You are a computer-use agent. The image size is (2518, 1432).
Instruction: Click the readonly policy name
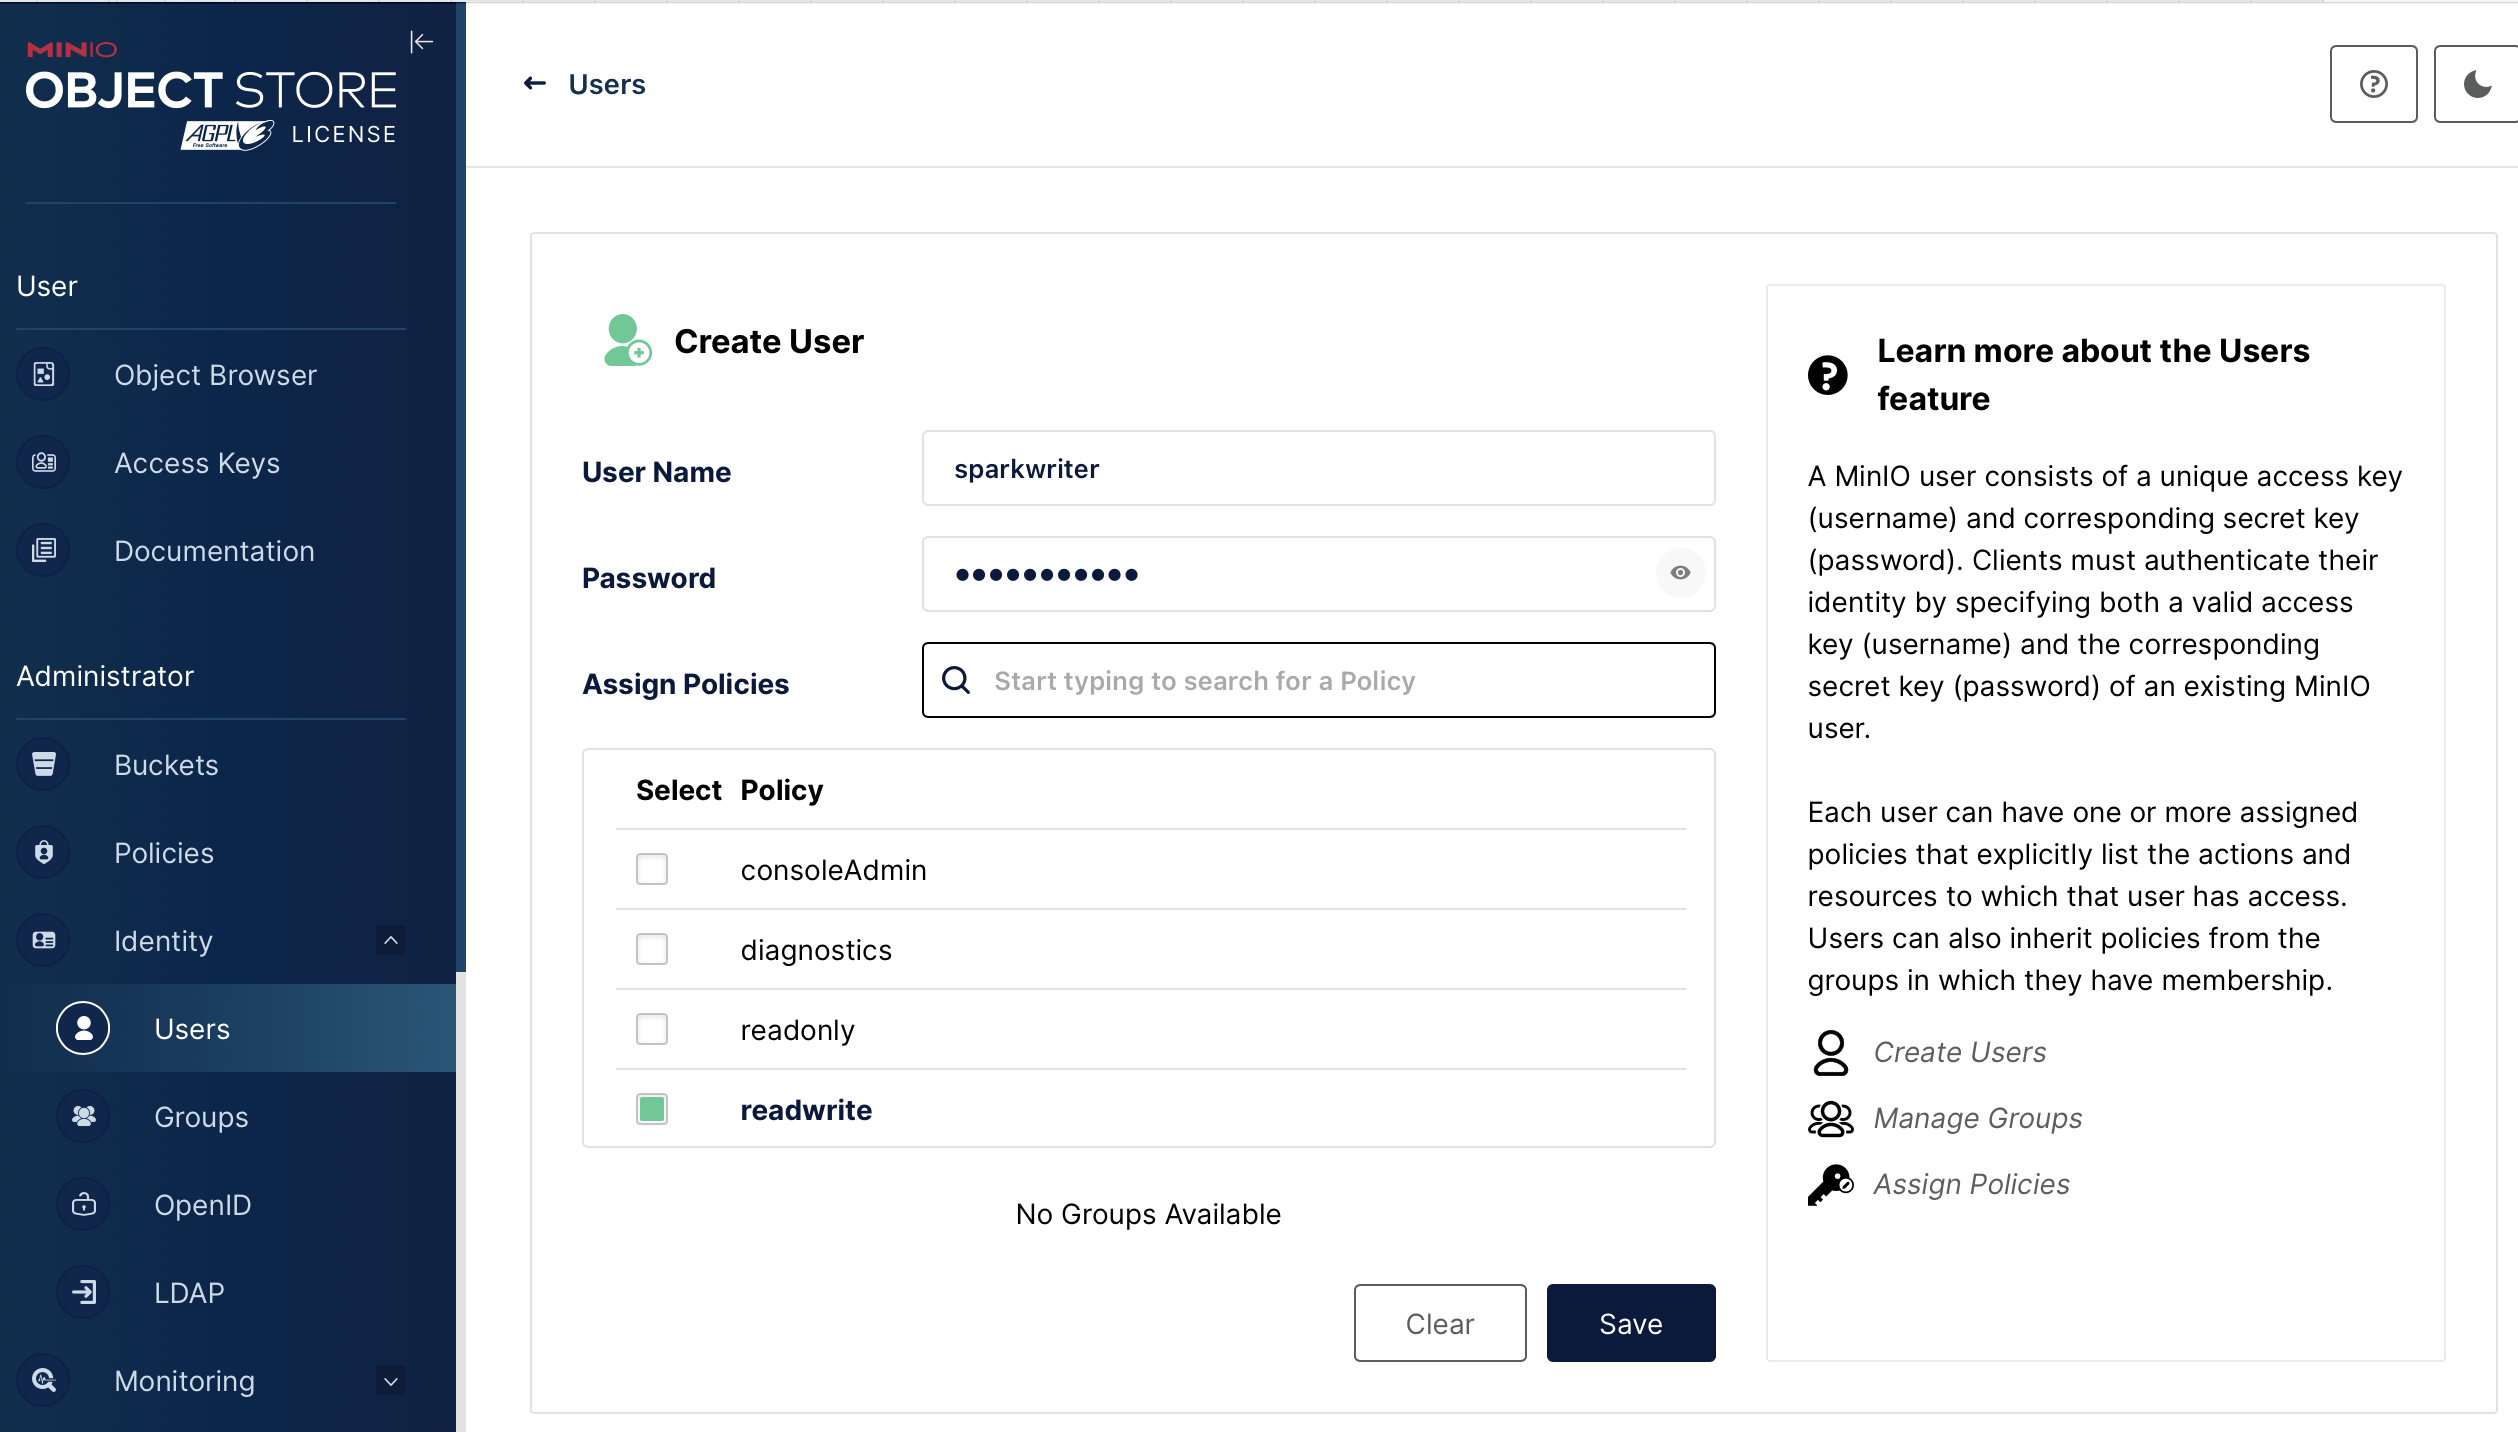click(798, 1030)
